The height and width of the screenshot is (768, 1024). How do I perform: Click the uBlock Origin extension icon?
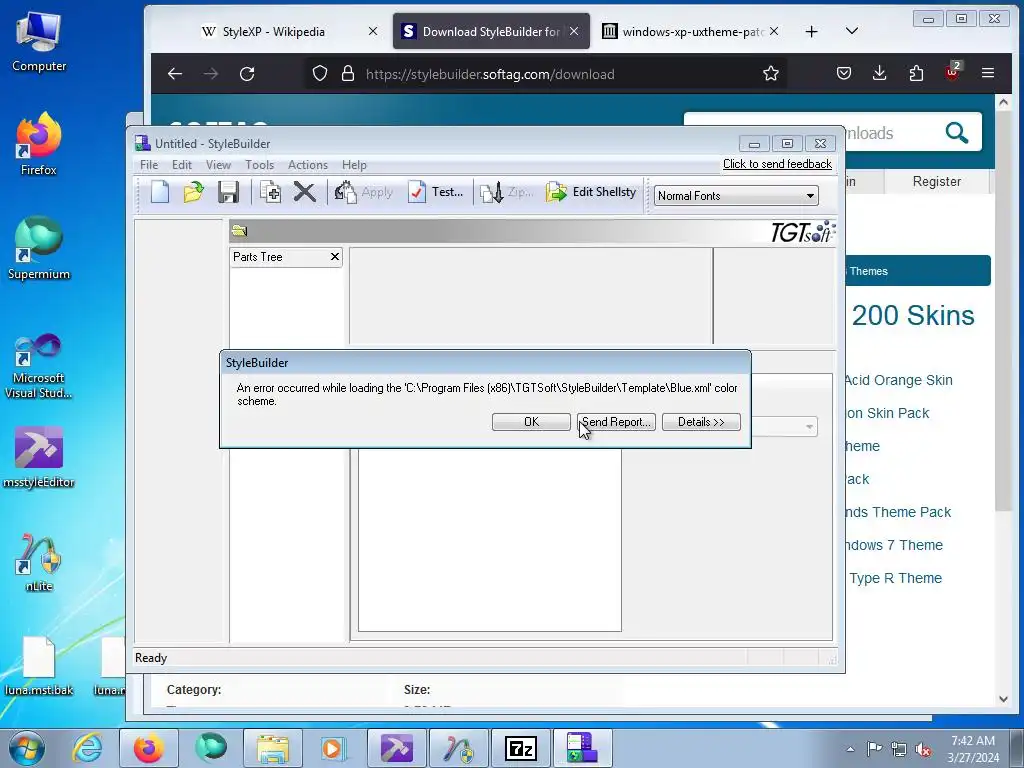point(952,72)
